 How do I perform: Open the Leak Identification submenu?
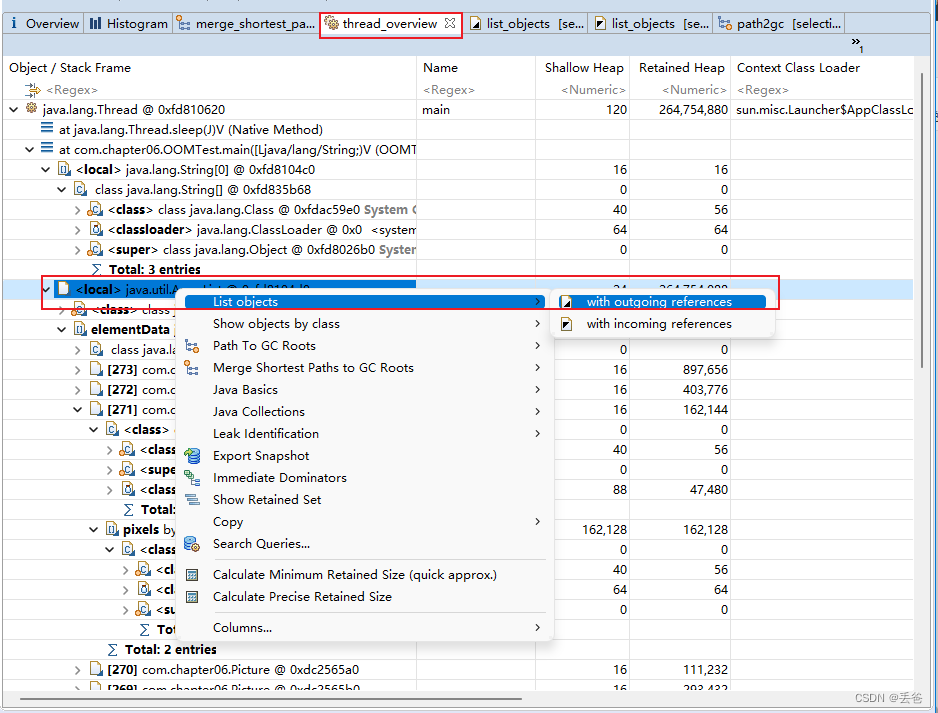(365, 434)
